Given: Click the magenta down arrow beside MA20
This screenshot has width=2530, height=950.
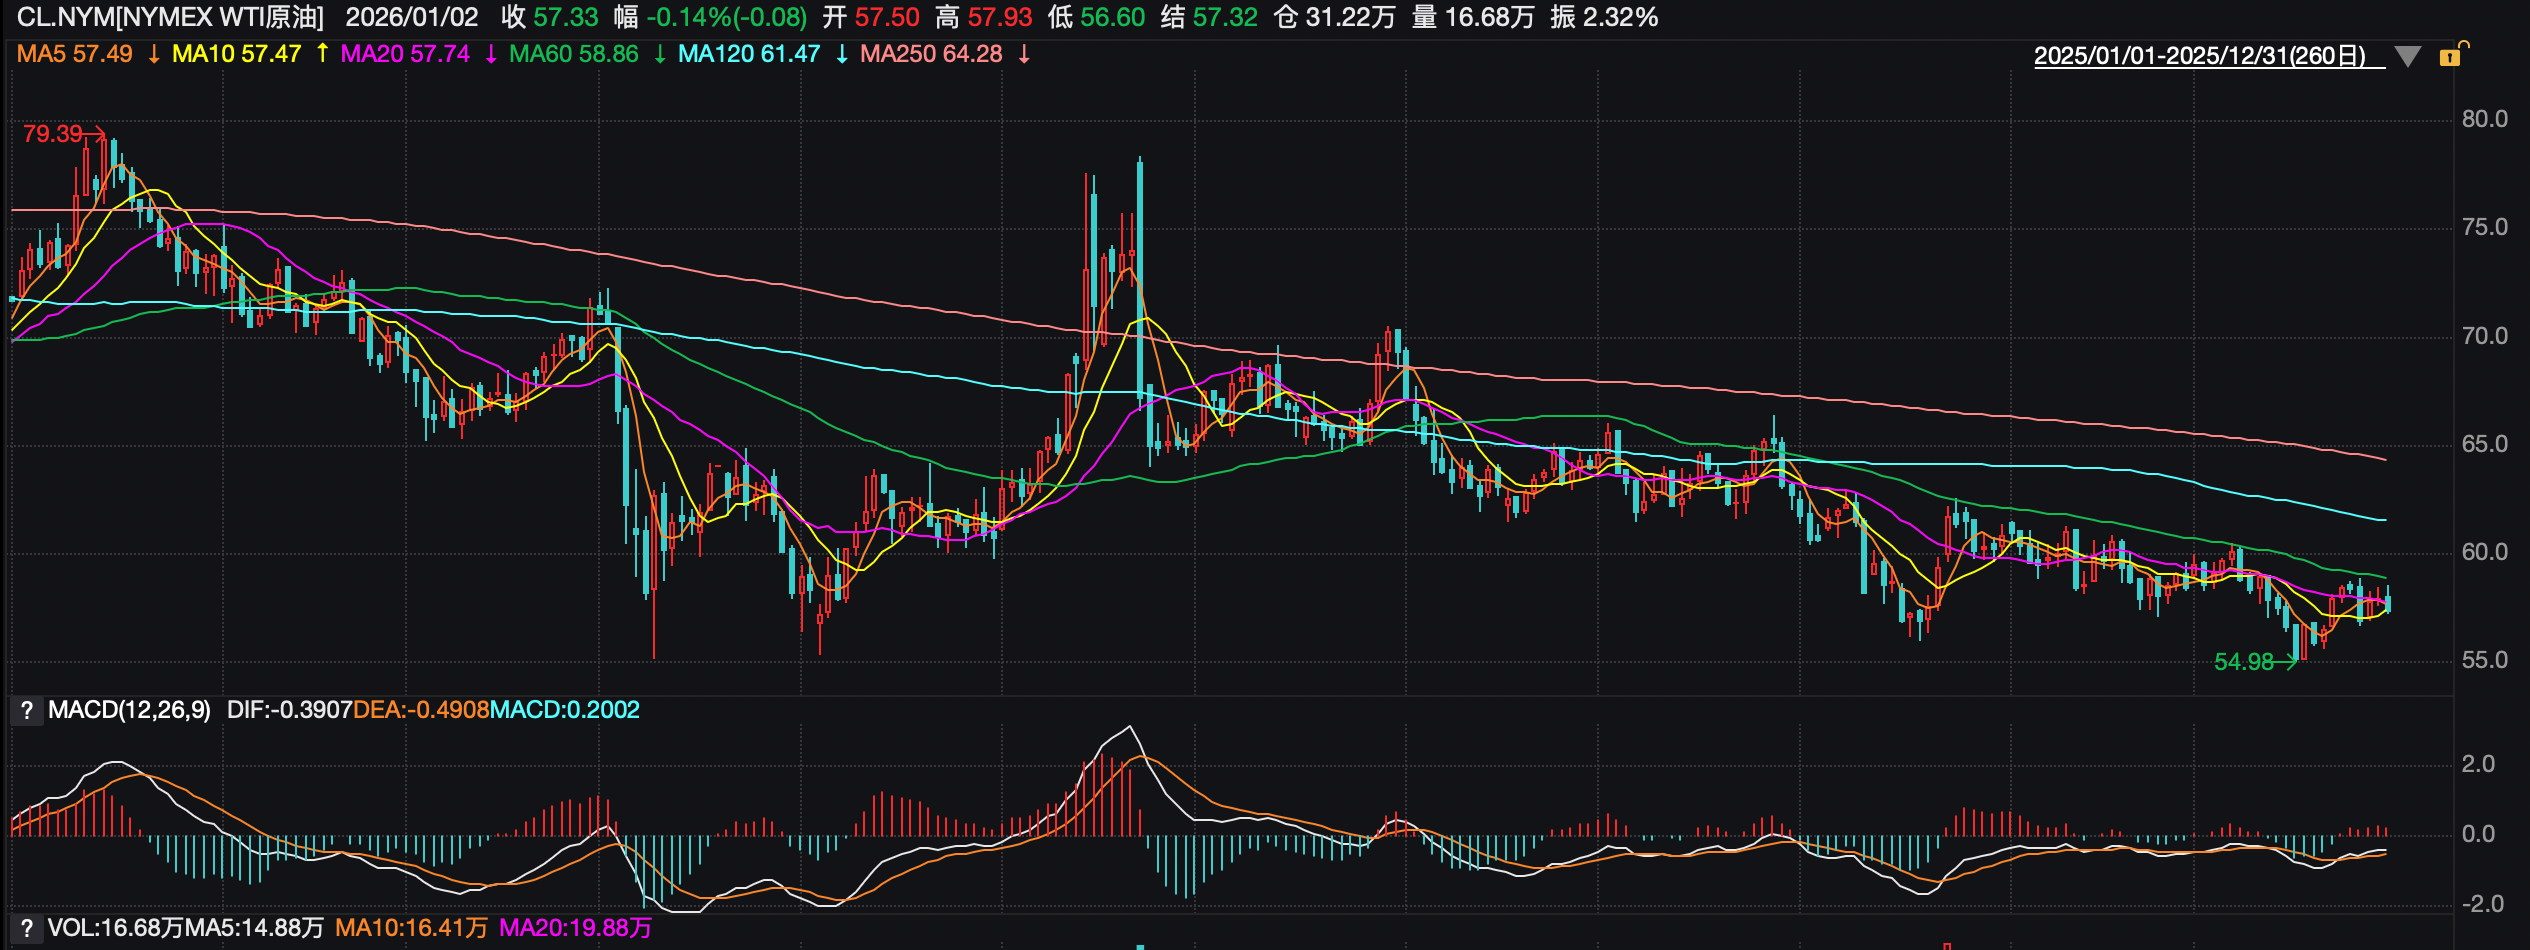Looking at the screenshot, I should pos(491,55).
